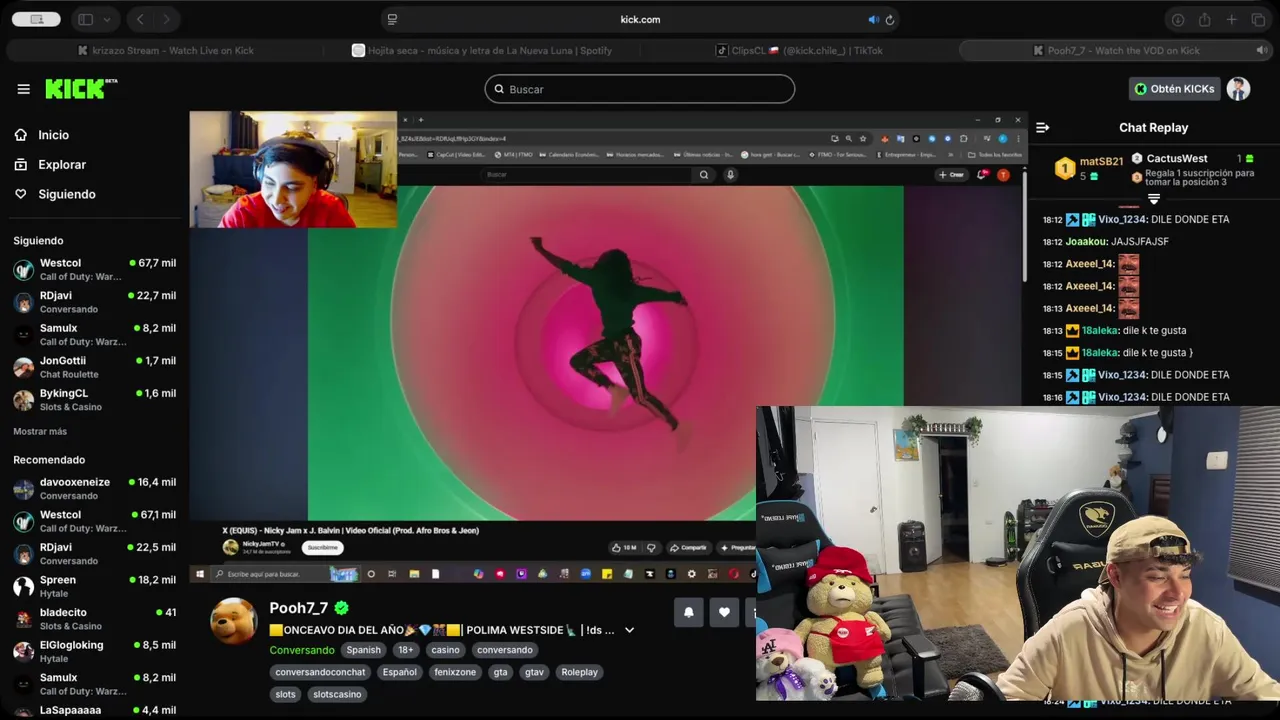Open the reader icon in the address bar
1280x720 pixels.
(x=392, y=19)
